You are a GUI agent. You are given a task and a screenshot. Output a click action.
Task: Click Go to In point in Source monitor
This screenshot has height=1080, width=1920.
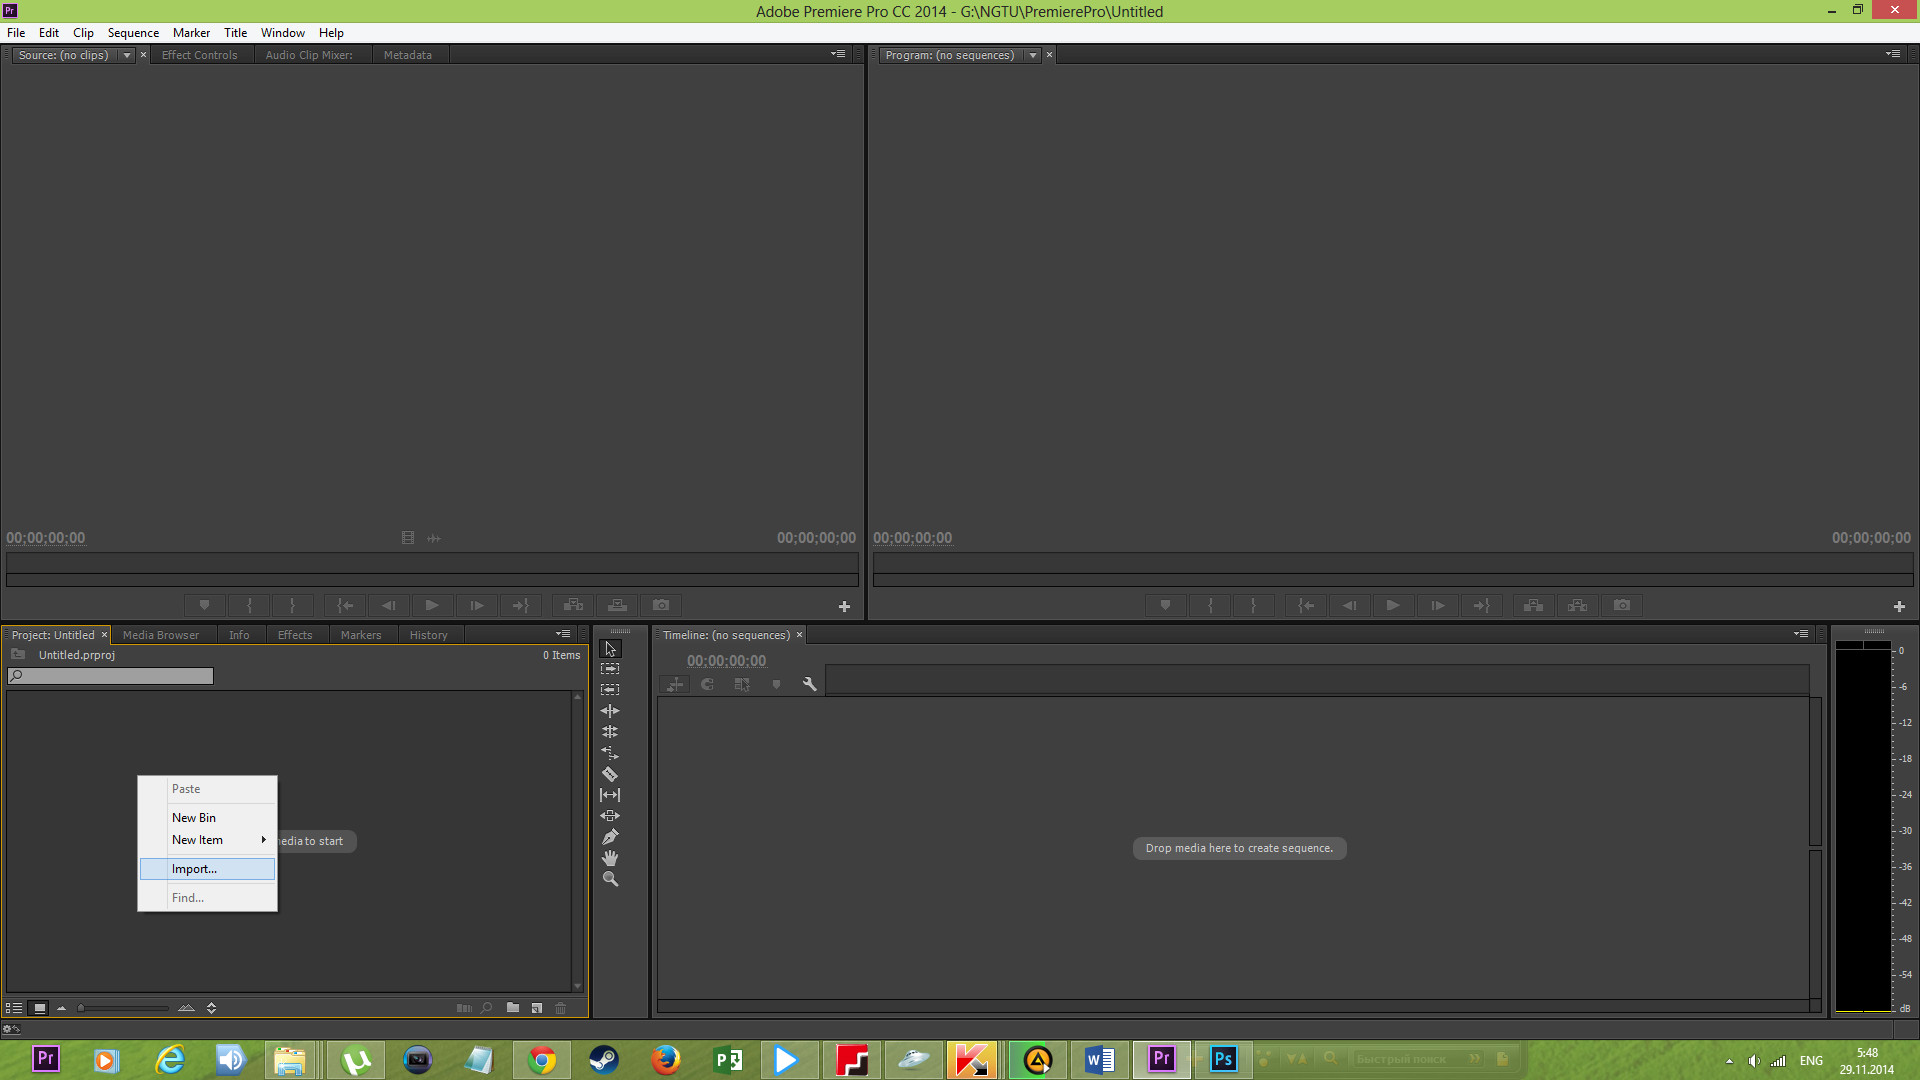pos(345,605)
